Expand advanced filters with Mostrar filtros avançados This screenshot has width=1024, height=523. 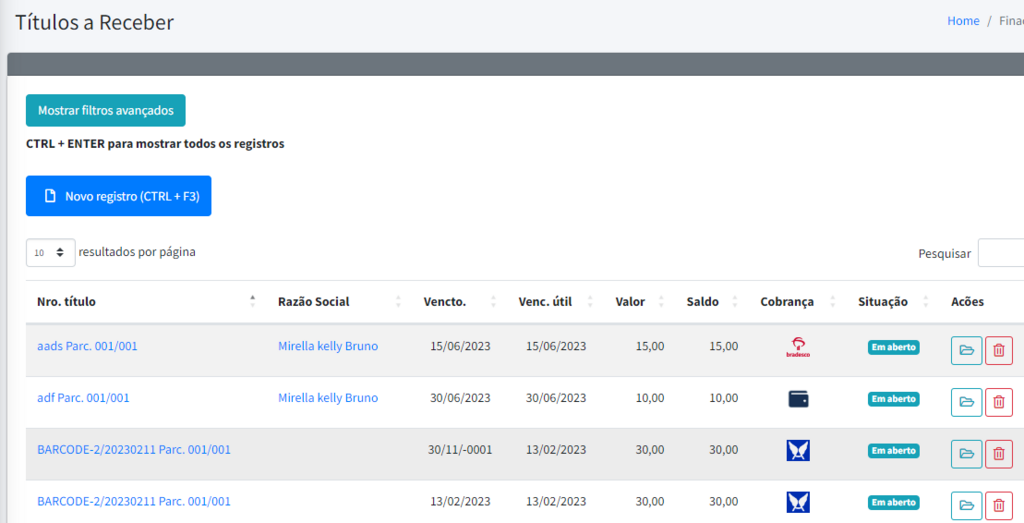click(x=105, y=110)
